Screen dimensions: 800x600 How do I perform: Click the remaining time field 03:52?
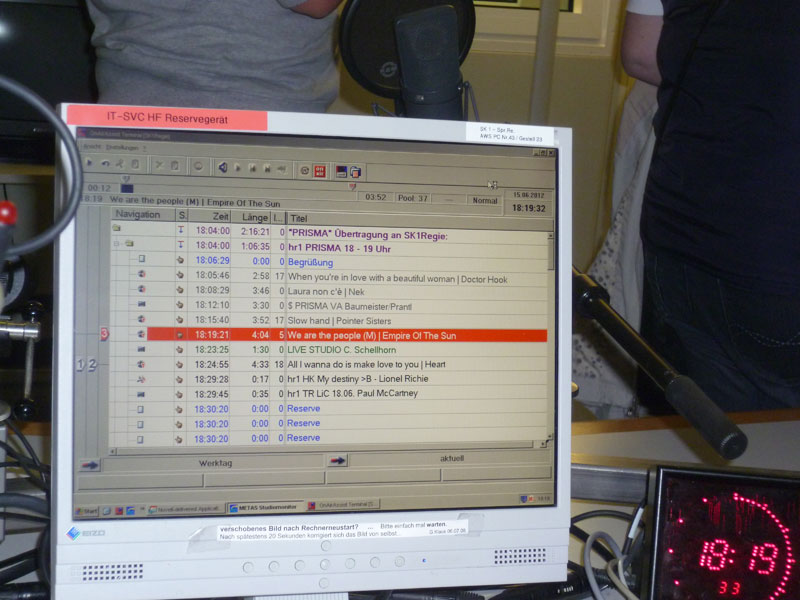[376, 196]
